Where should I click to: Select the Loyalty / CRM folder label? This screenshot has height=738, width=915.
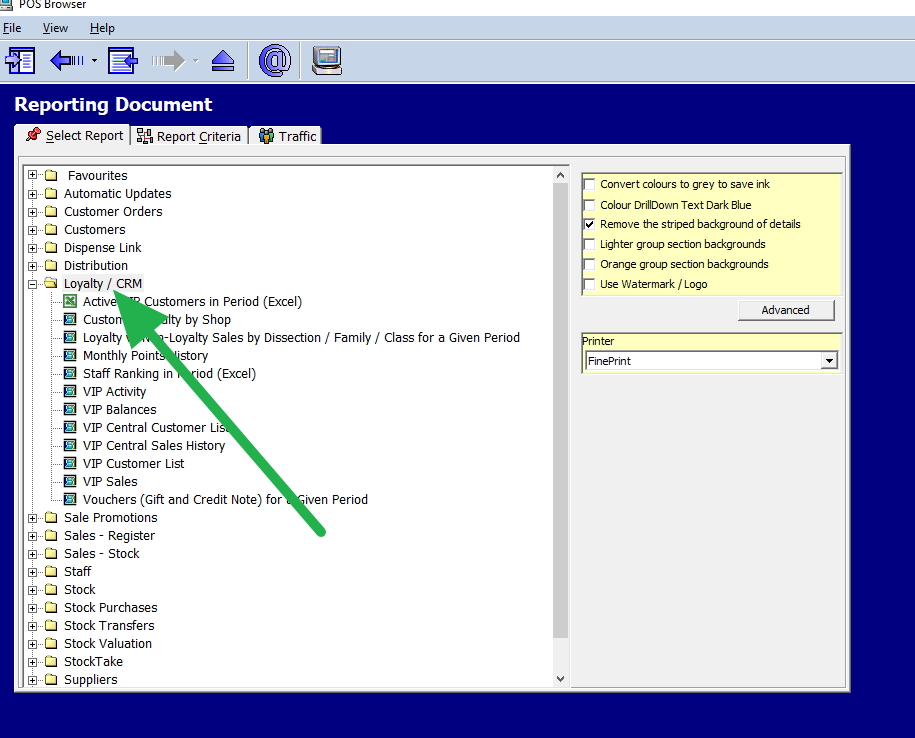(x=103, y=284)
